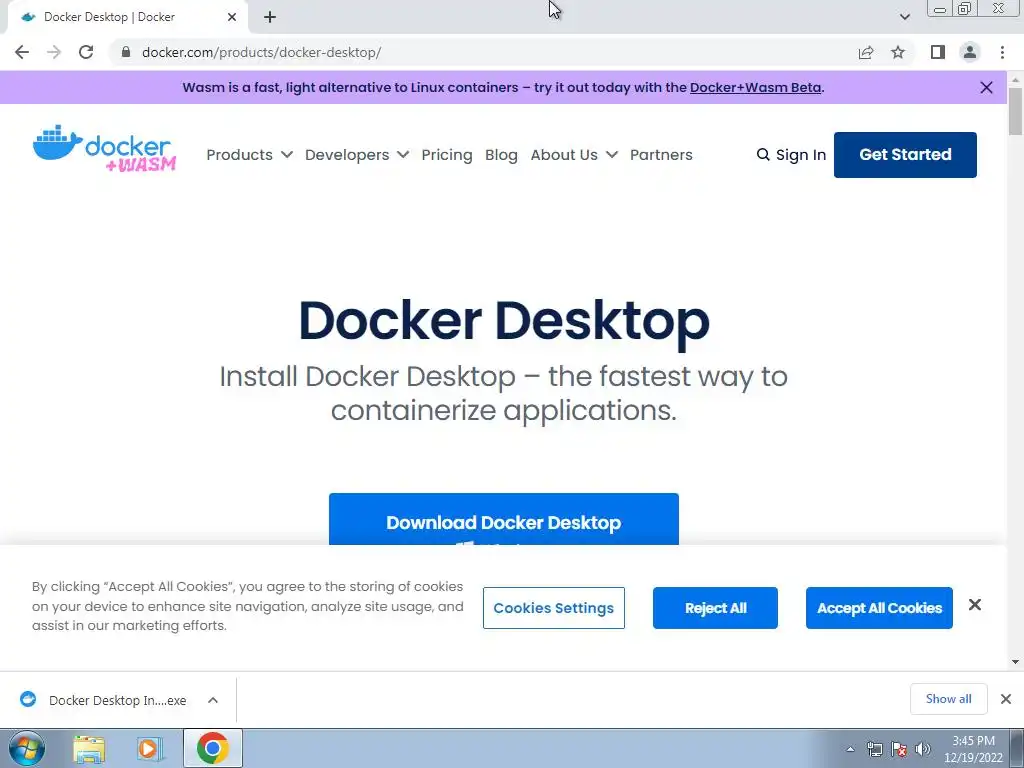Click the Show desktop button
This screenshot has height=768, width=1024.
[x=1017, y=748]
